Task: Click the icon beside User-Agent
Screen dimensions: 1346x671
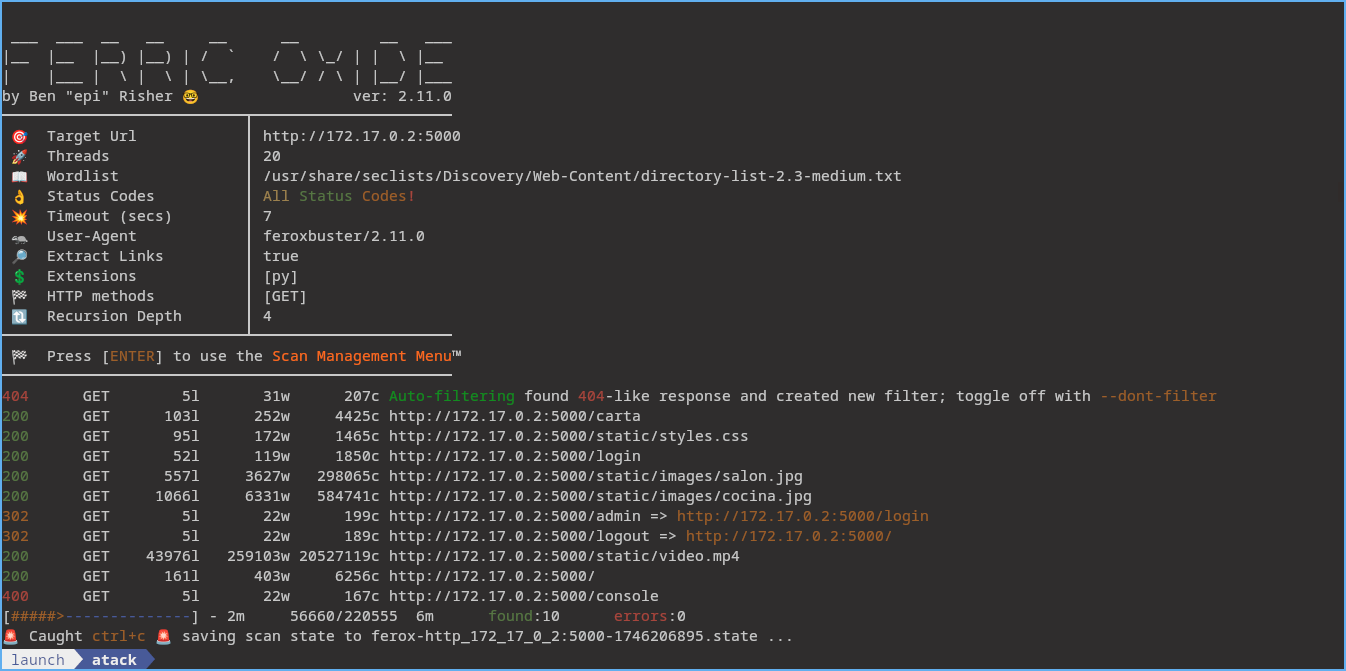Action: (19, 237)
